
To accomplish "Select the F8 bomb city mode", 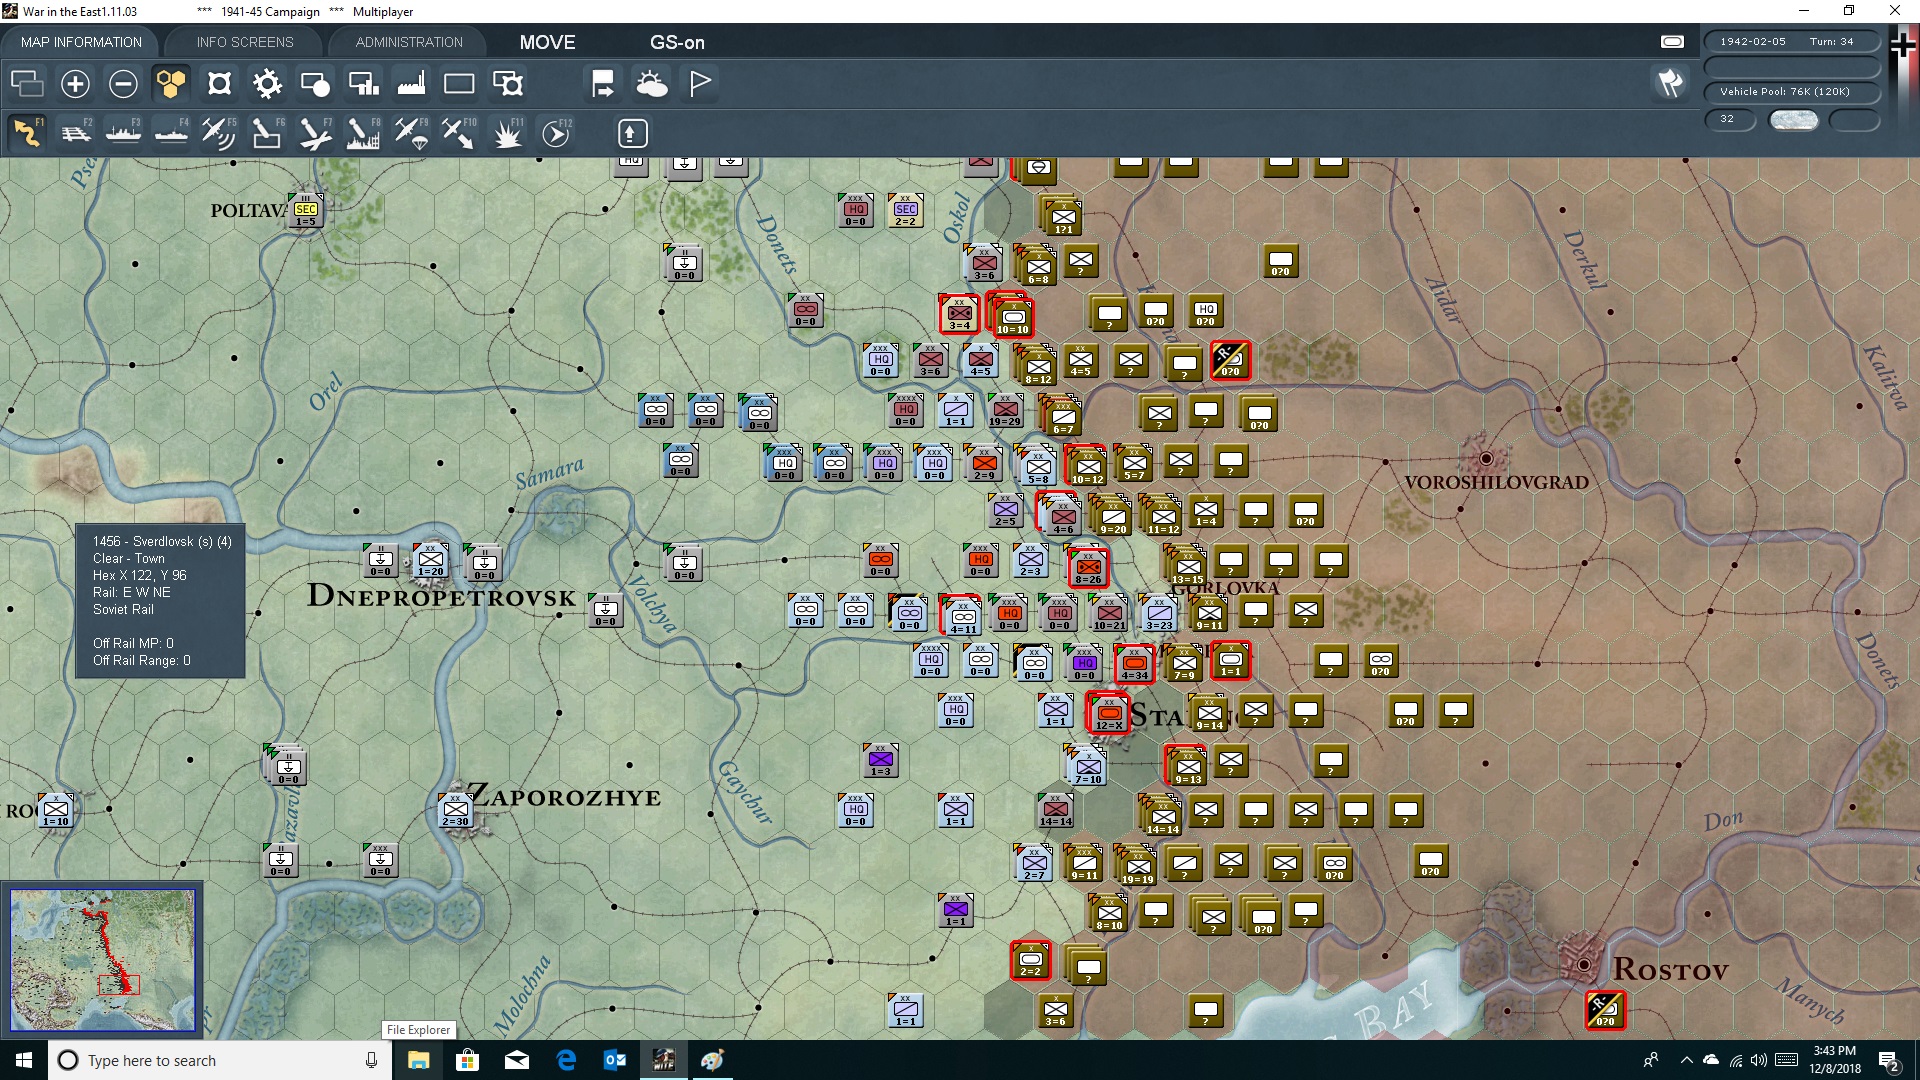I will (x=363, y=133).
